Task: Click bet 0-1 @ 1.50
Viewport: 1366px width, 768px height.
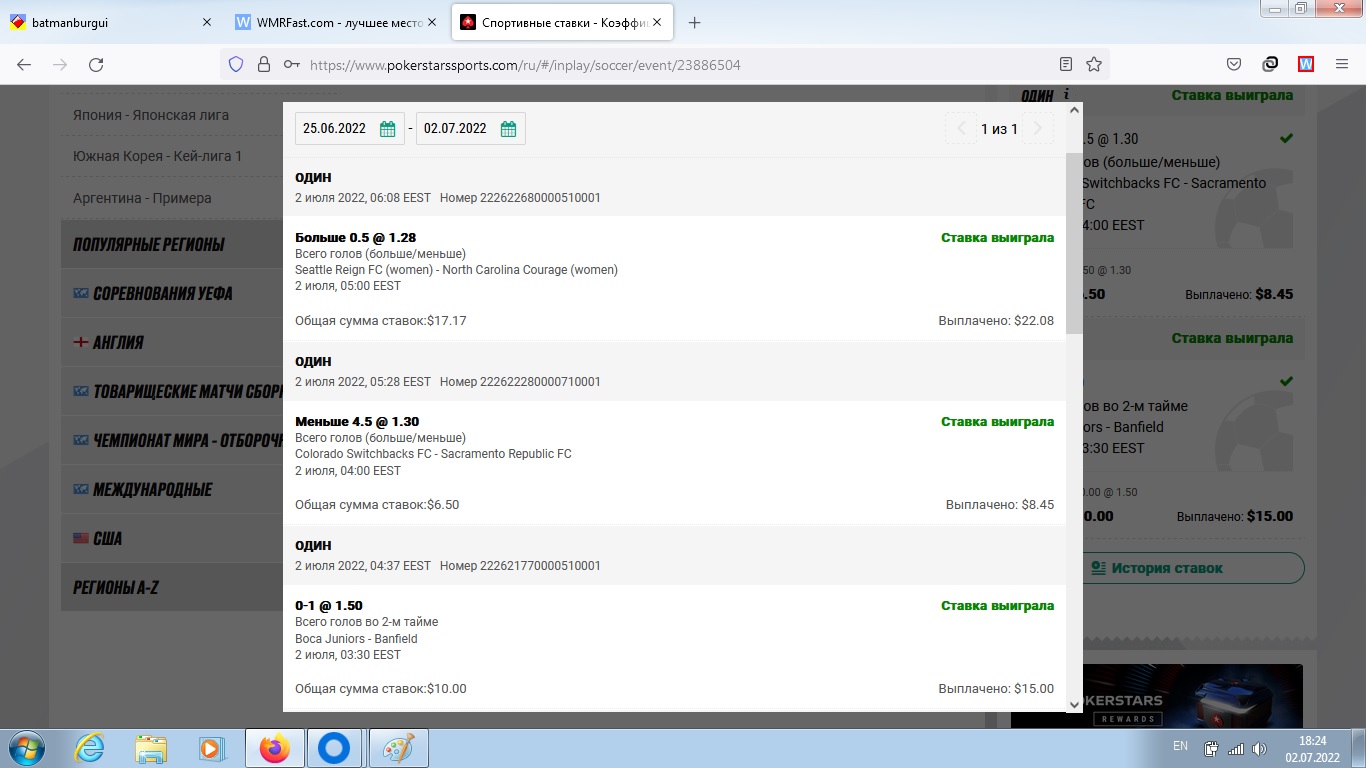Action: tap(329, 606)
